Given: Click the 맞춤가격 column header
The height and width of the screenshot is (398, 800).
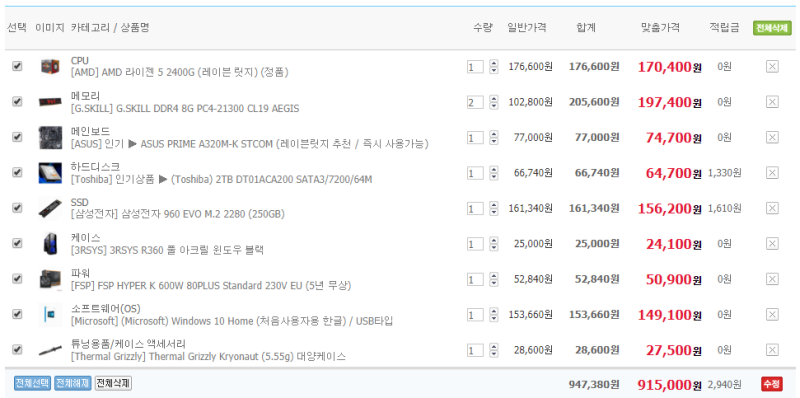Looking at the screenshot, I should click(x=660, y=28).
